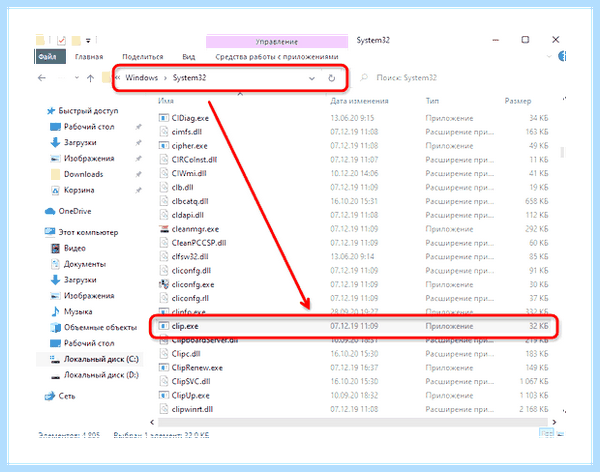The image size is (600, 472).
Task: Expand the address bar history dropdown
Action: 312,78
